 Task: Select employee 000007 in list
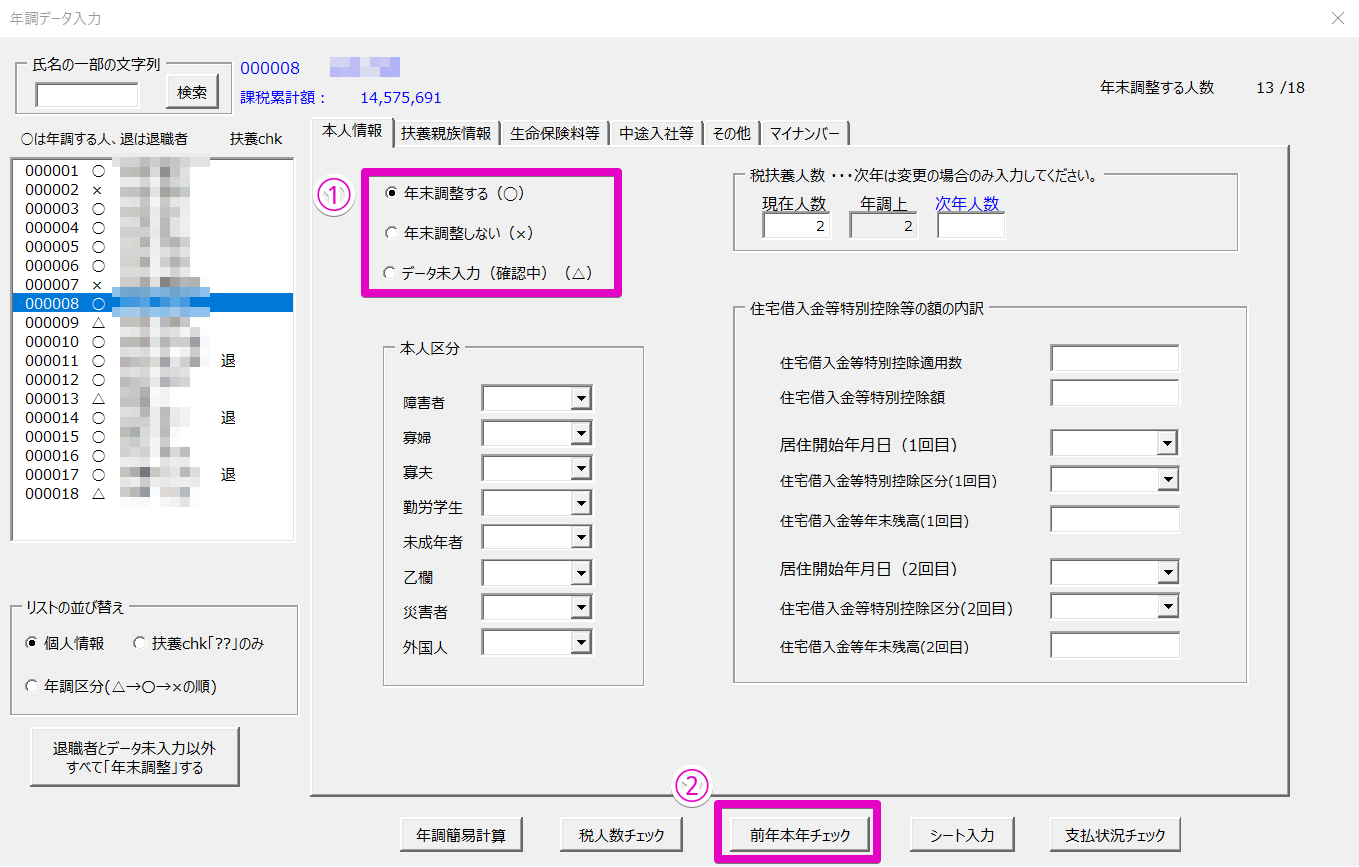coord(153,285)
